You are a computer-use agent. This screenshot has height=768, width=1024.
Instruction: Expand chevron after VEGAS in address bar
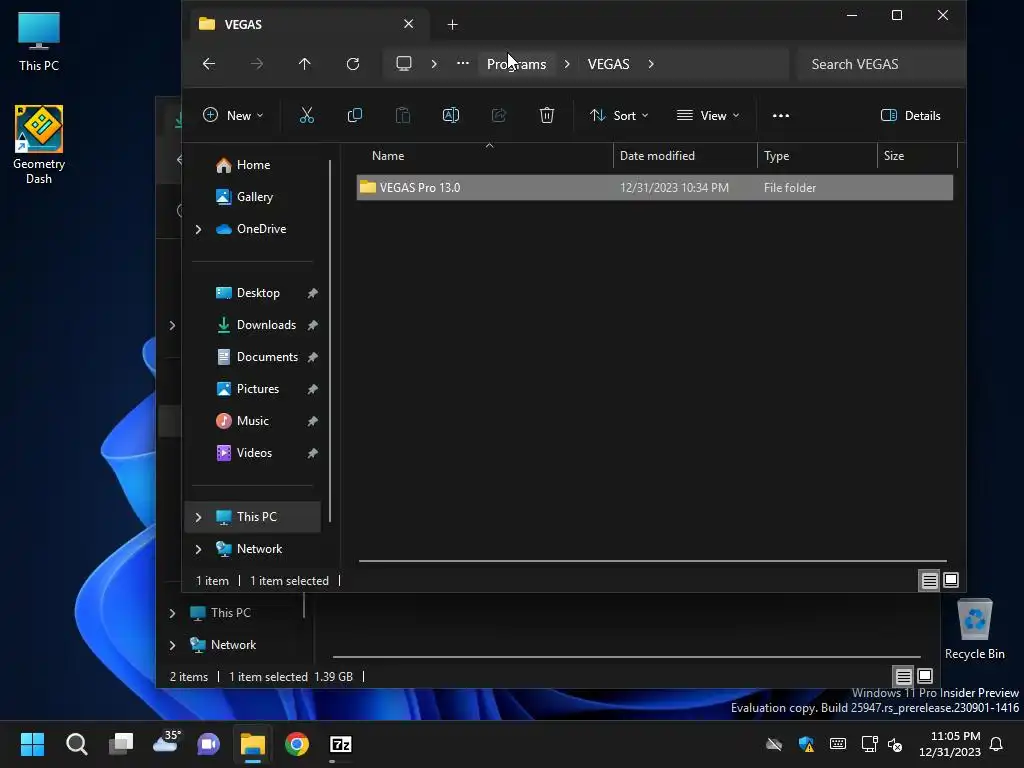pyautogui.click(x=650, y=64)
